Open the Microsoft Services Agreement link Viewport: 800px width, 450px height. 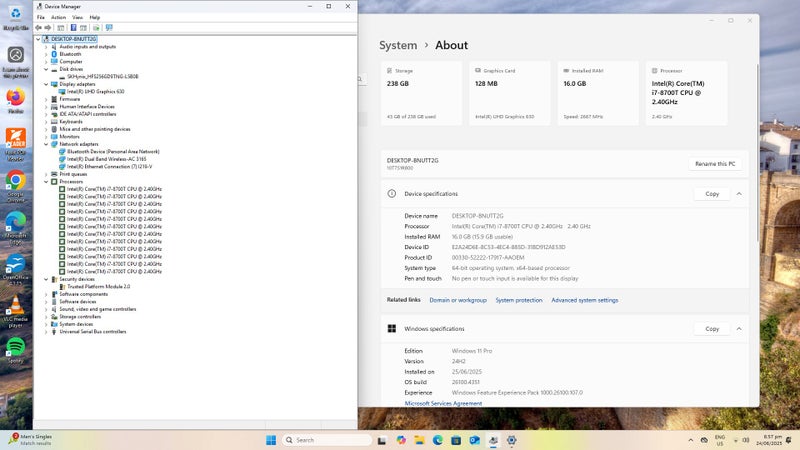(443, 403)
